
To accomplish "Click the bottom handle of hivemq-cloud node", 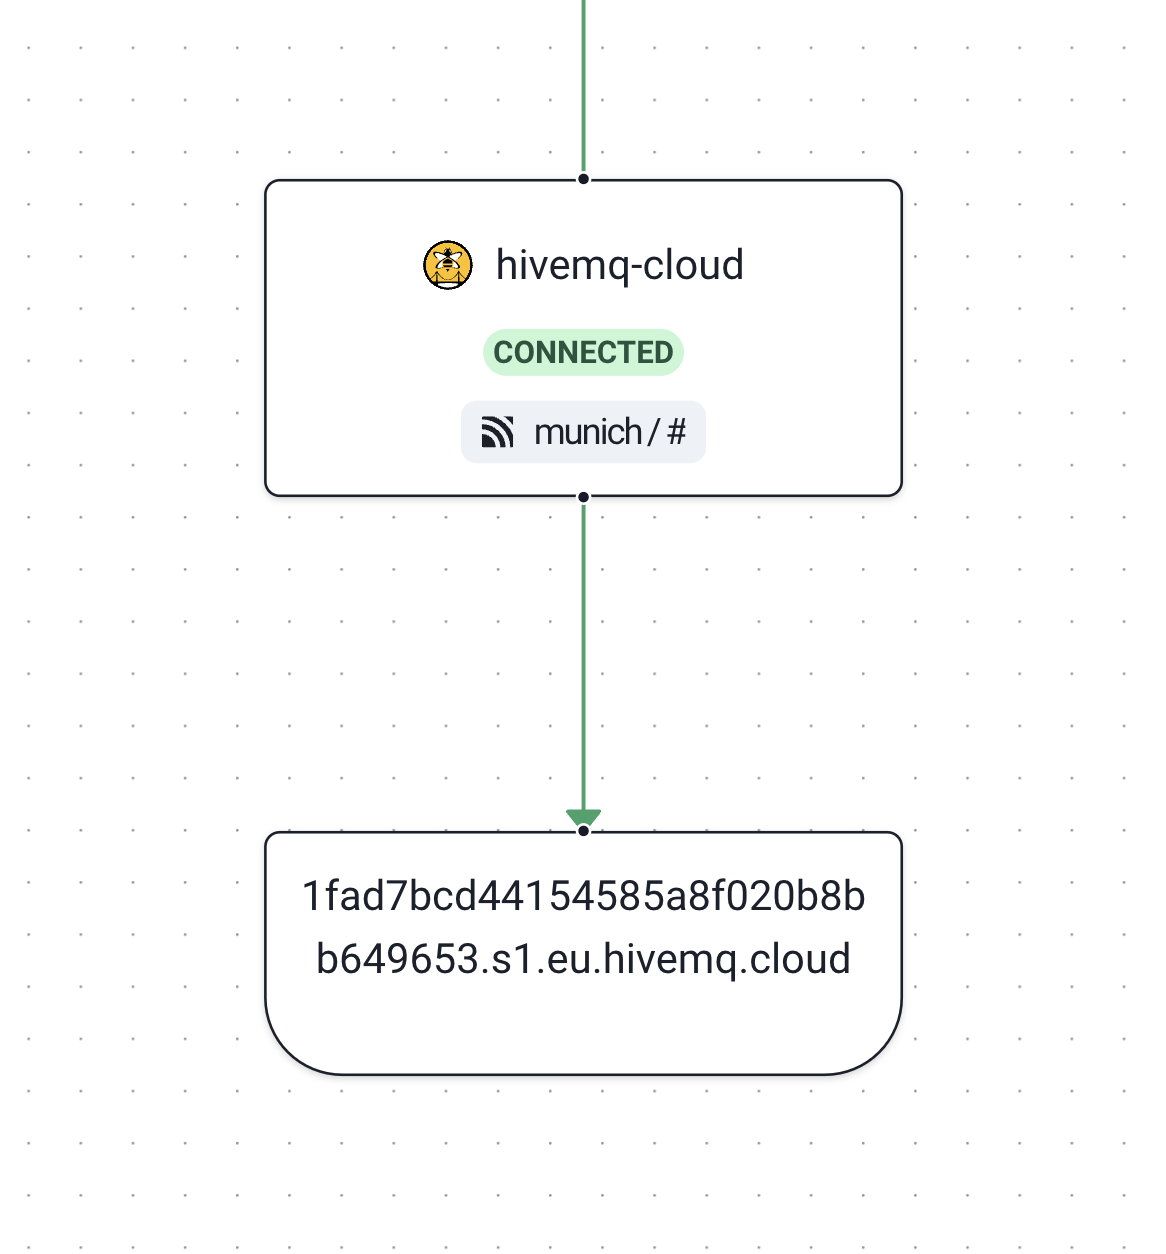I will click(584, 497).
